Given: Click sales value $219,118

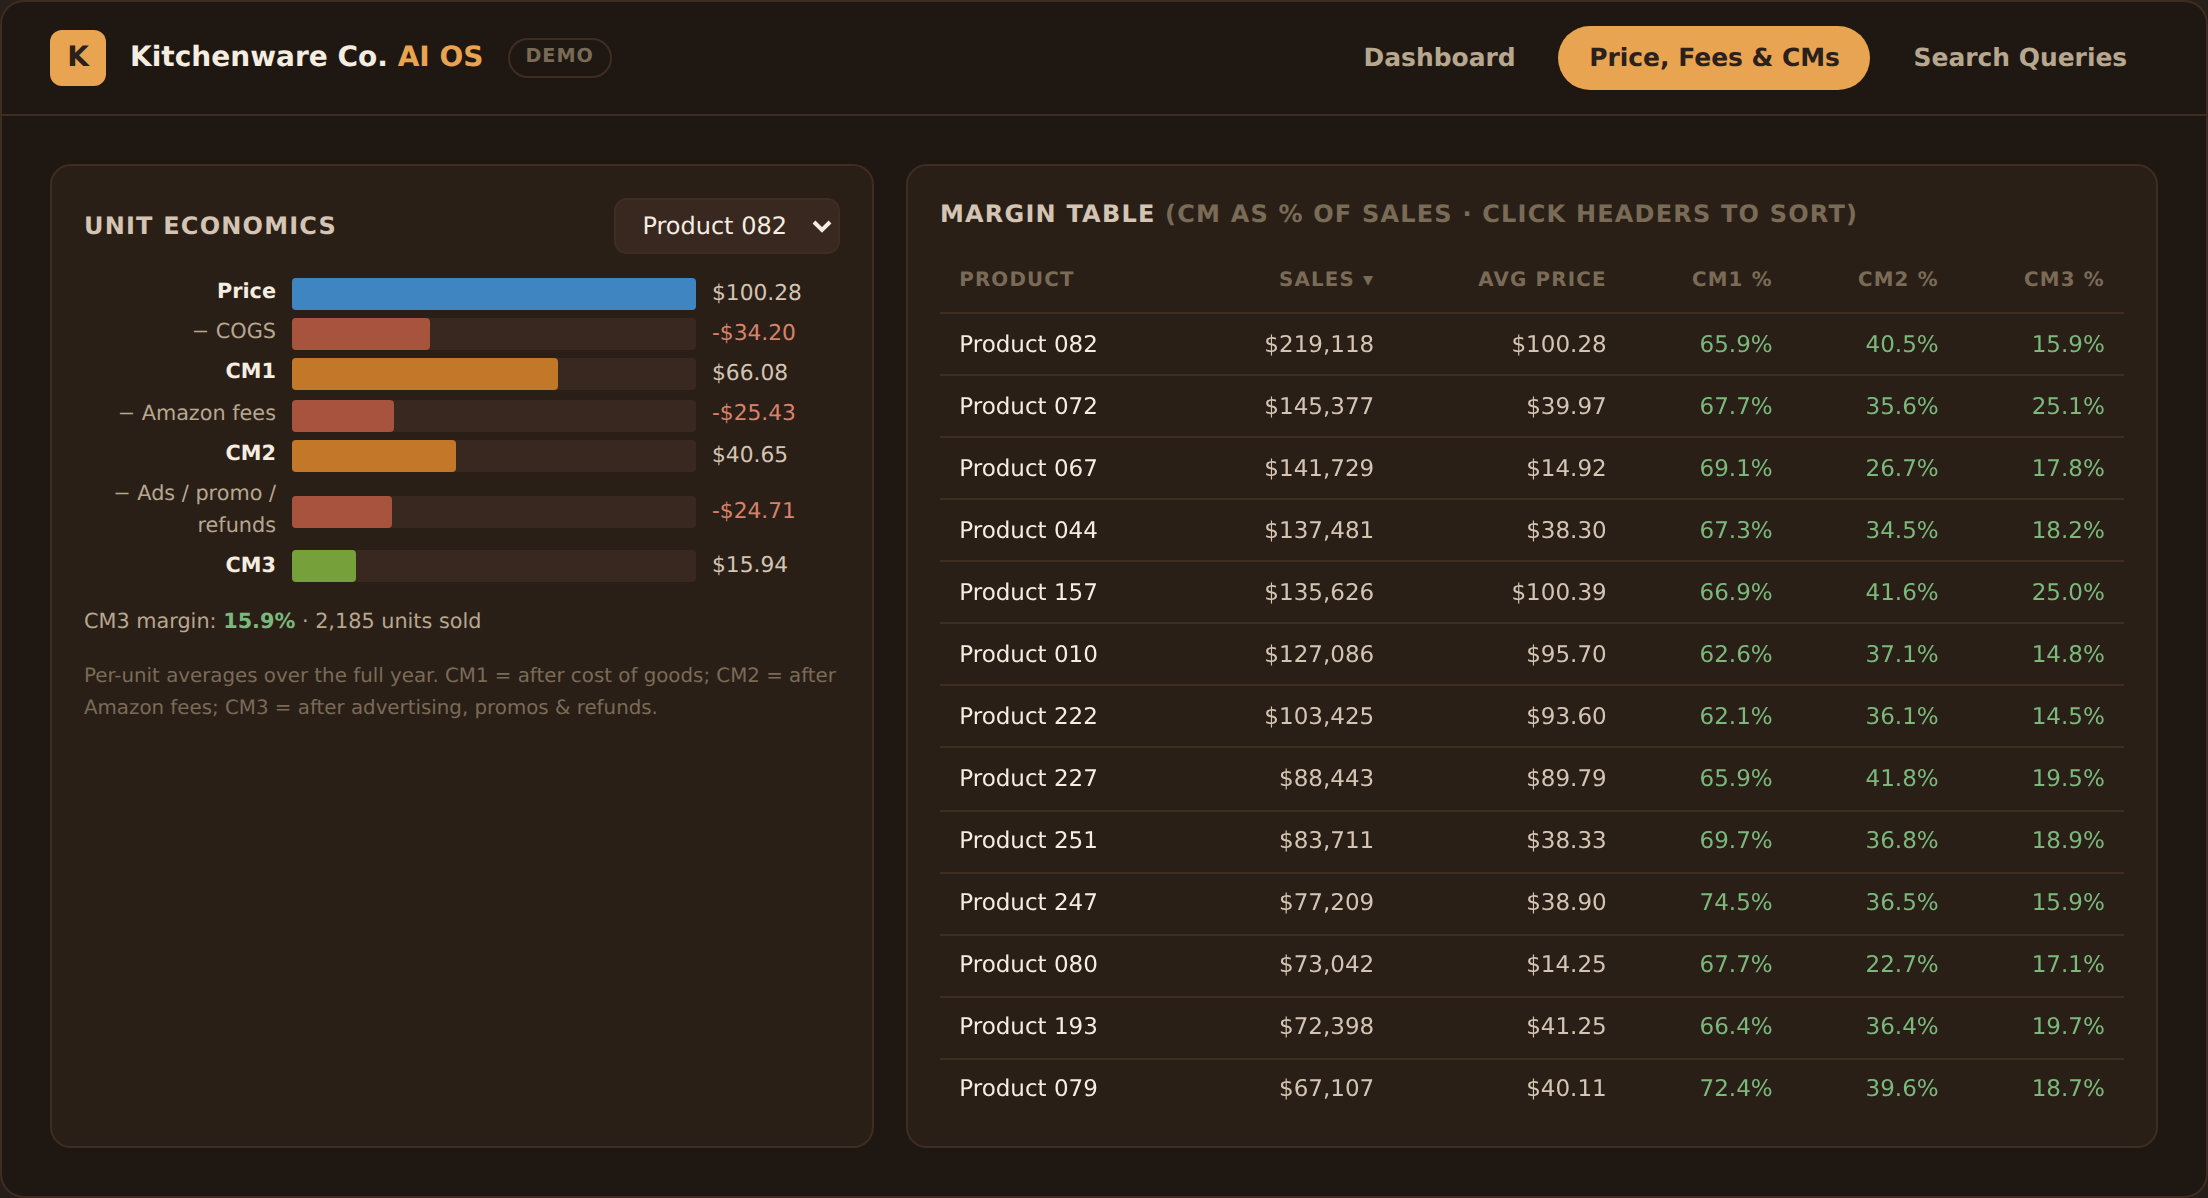Looking at the screenshot, I should pyautogui.click(x=1319, y=344).
